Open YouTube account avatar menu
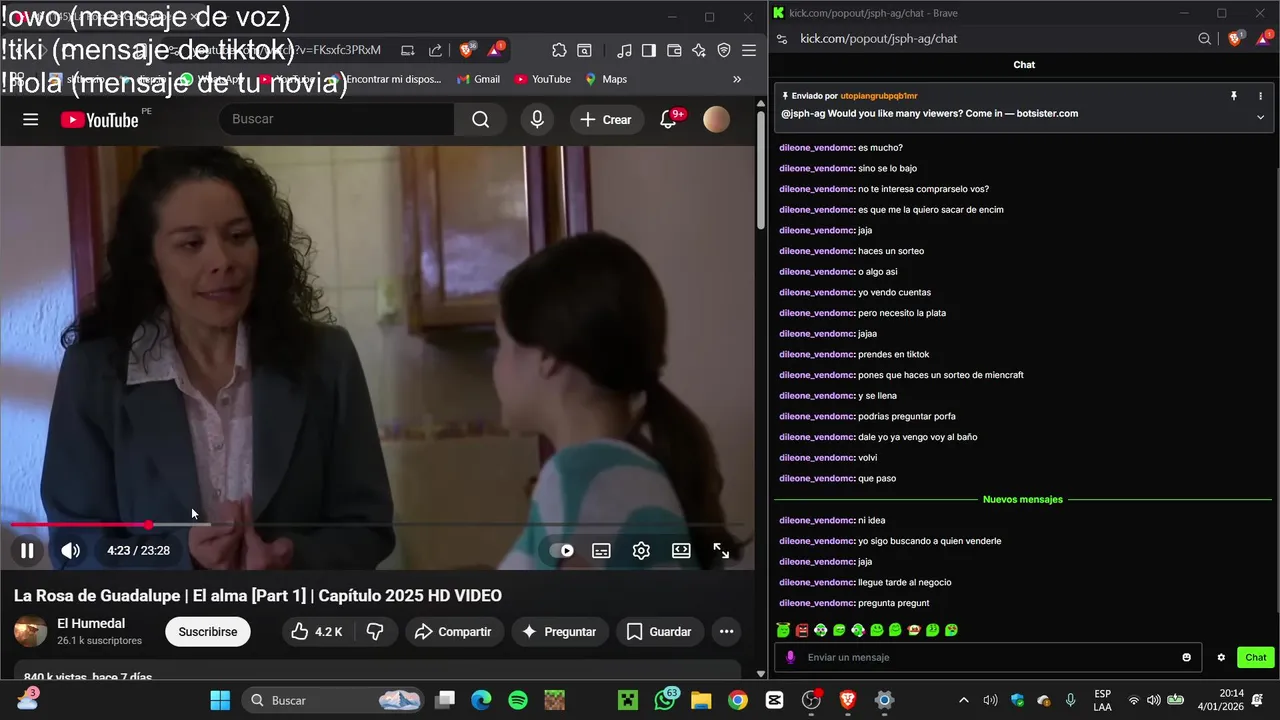1280x720 pixels. click(716, 119)
